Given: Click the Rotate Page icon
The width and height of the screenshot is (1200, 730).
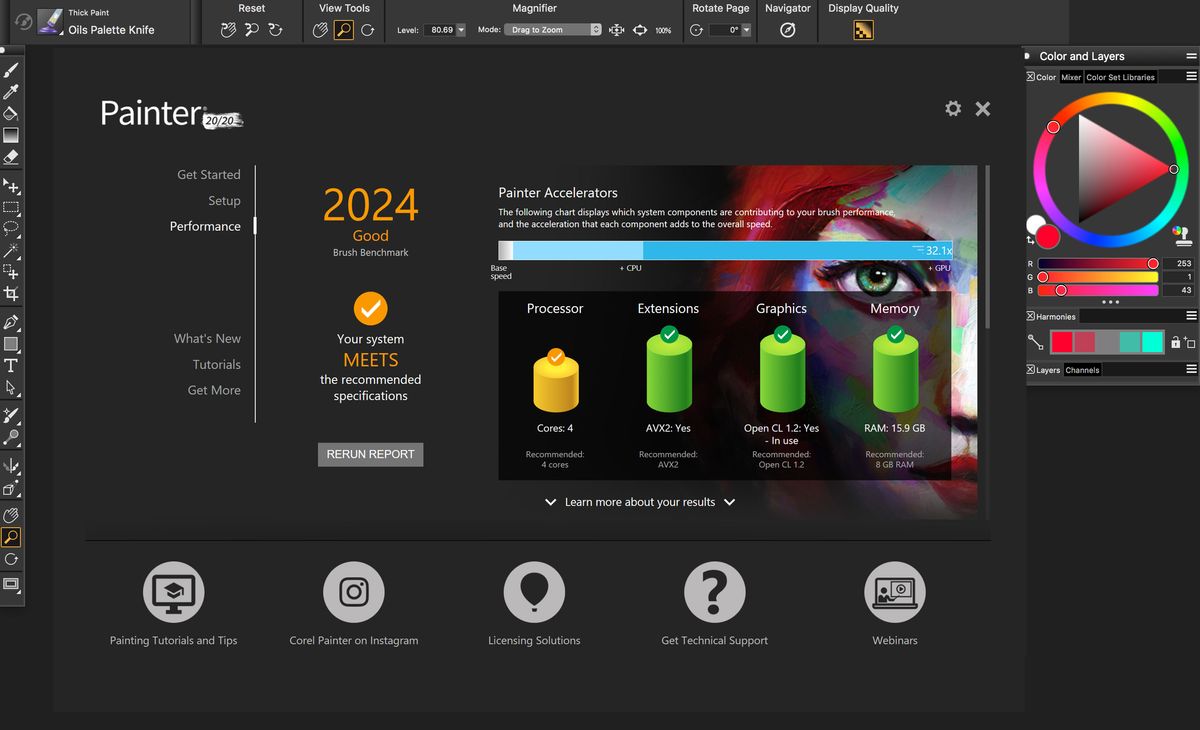Looking at the screenshot, I should pos(697,29).
